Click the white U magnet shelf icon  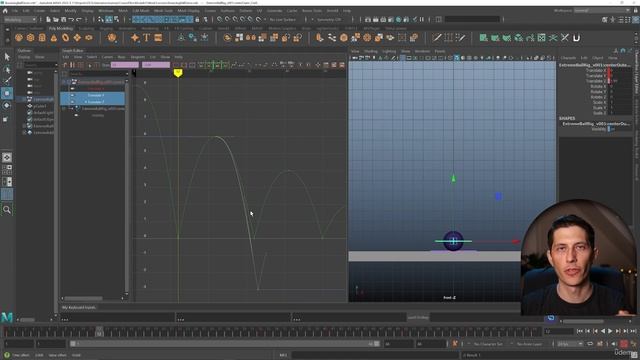click(x=576, y=38)
